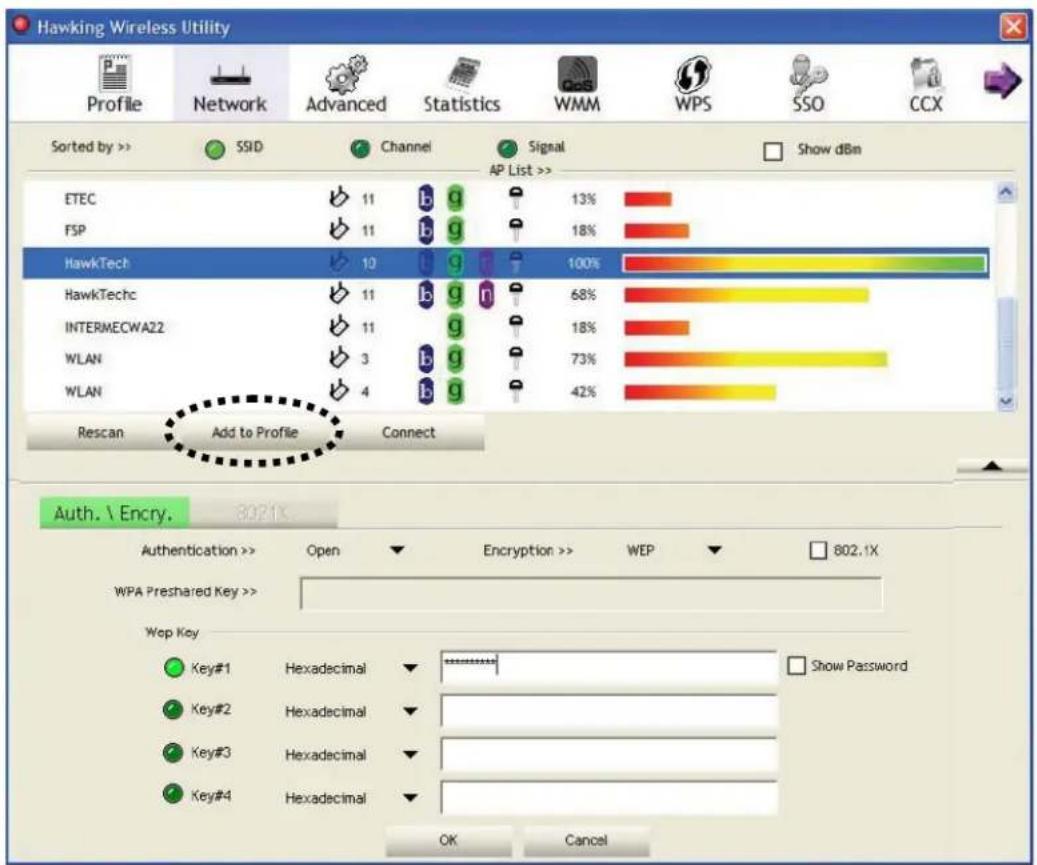Switch to the Auth. \ Encry. tab
This screenshot has width=1037, height=865.
(x=114, y=513)
